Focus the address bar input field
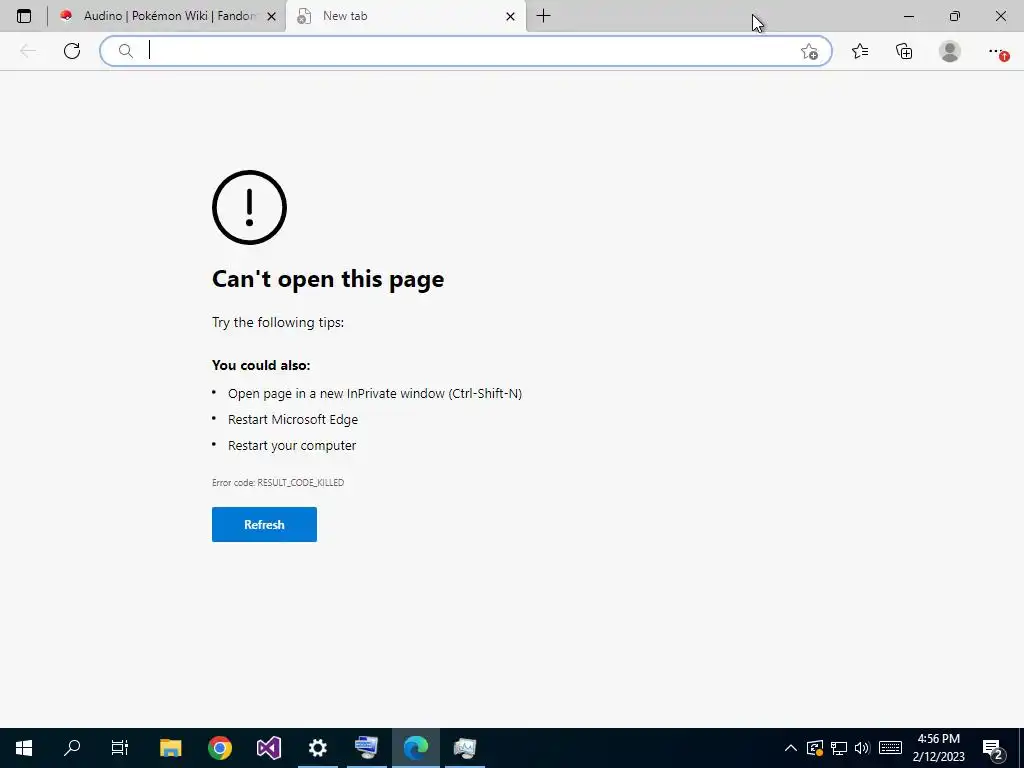Screen dimensions: 1024x768 click(465, 51)
